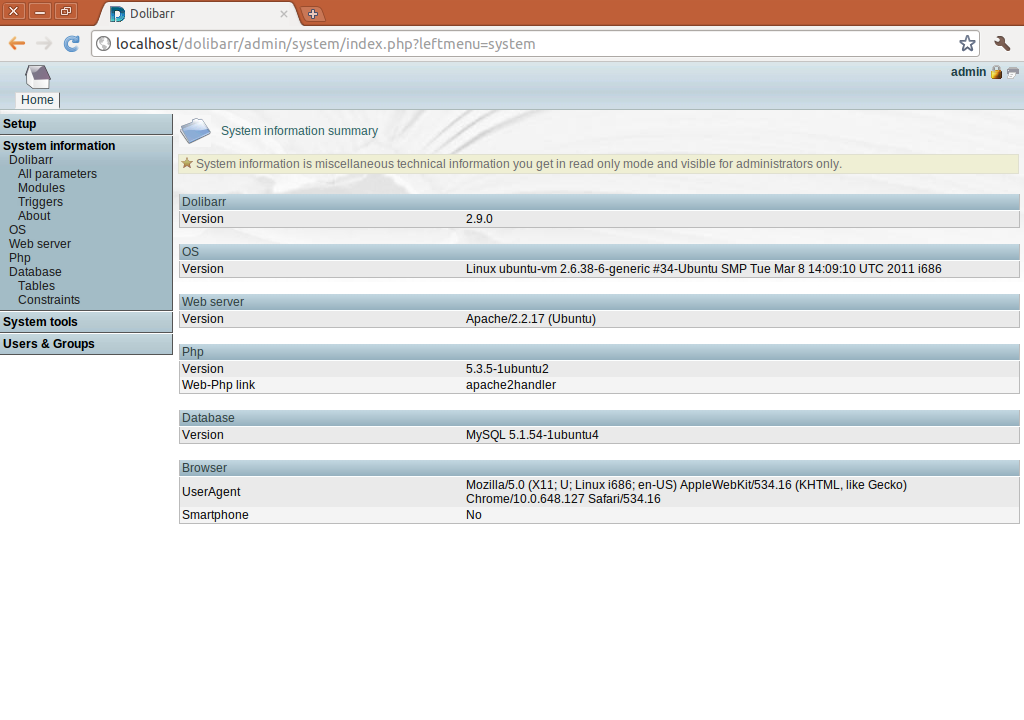Open Triggers in the left menu
Screen dimensions: 1024x720
40,202
